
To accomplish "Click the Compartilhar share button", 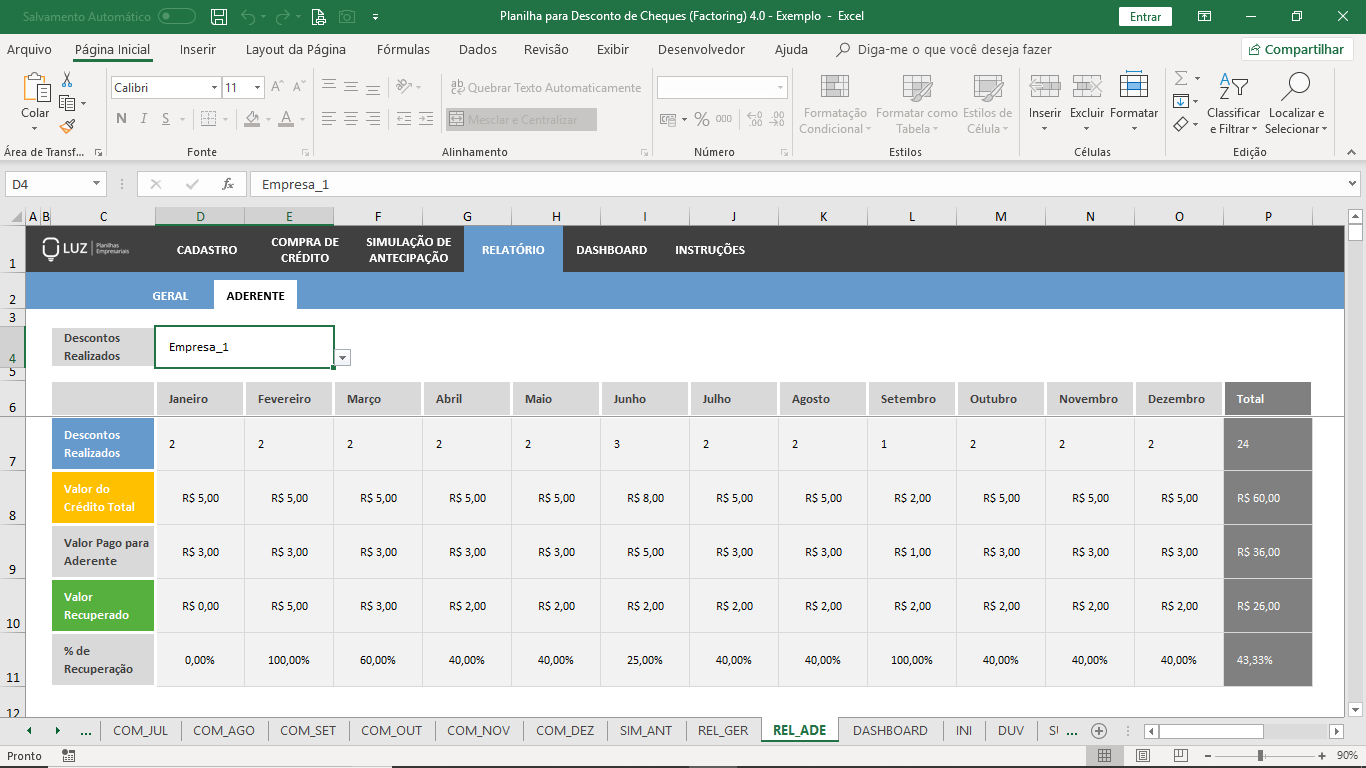I will tap(1297, 49).
